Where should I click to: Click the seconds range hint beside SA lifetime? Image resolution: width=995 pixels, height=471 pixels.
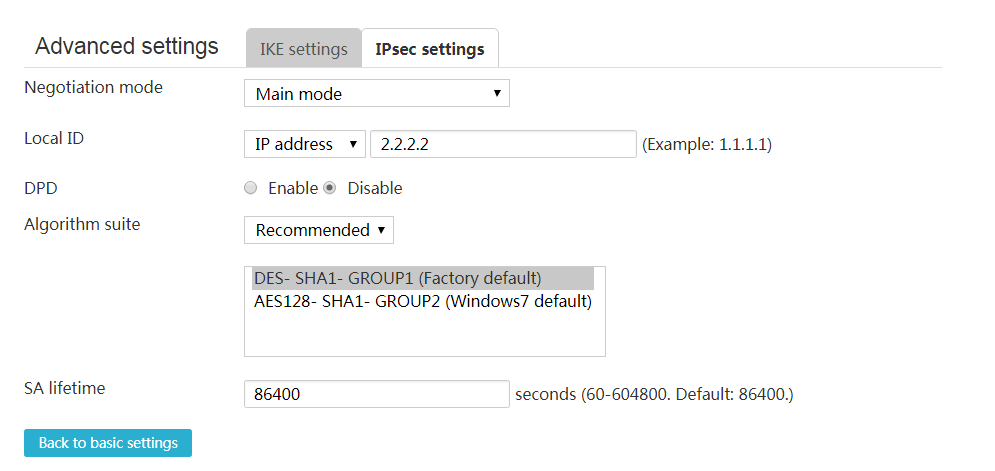click(654, 395)
